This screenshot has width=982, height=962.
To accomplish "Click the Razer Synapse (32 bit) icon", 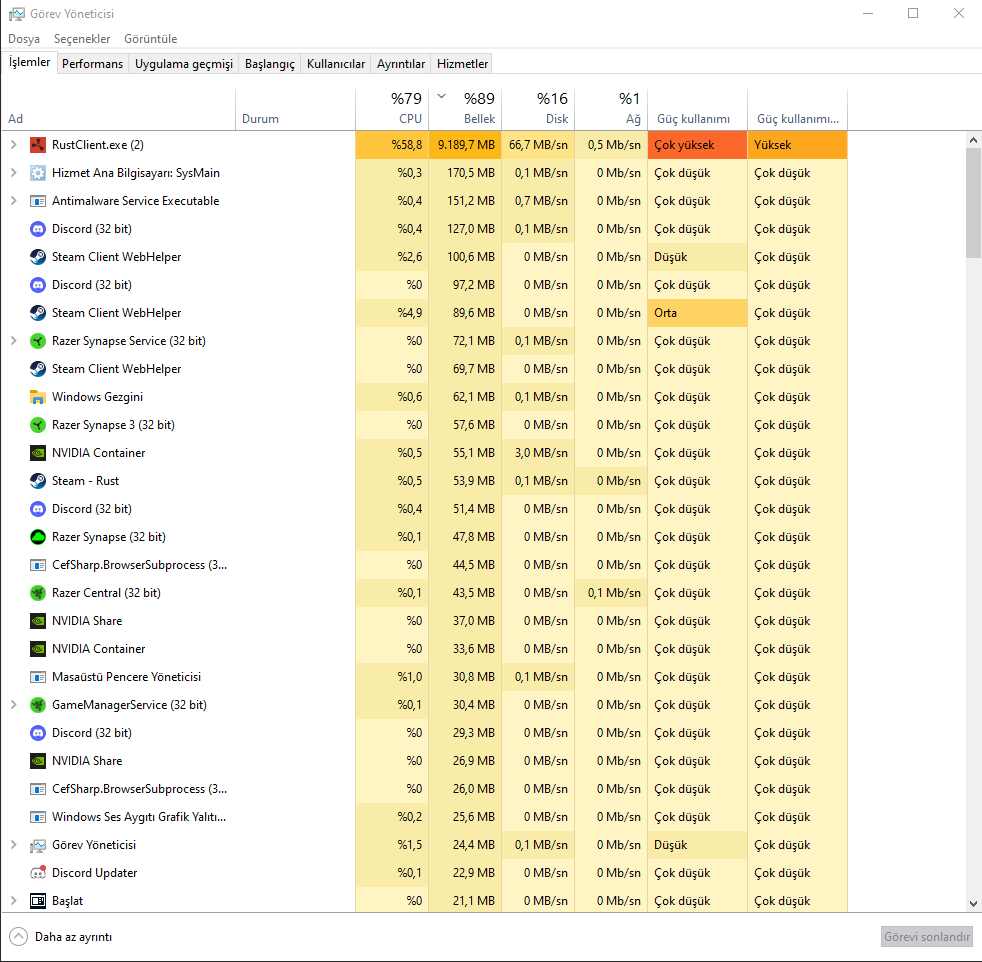I will point(38,537).
